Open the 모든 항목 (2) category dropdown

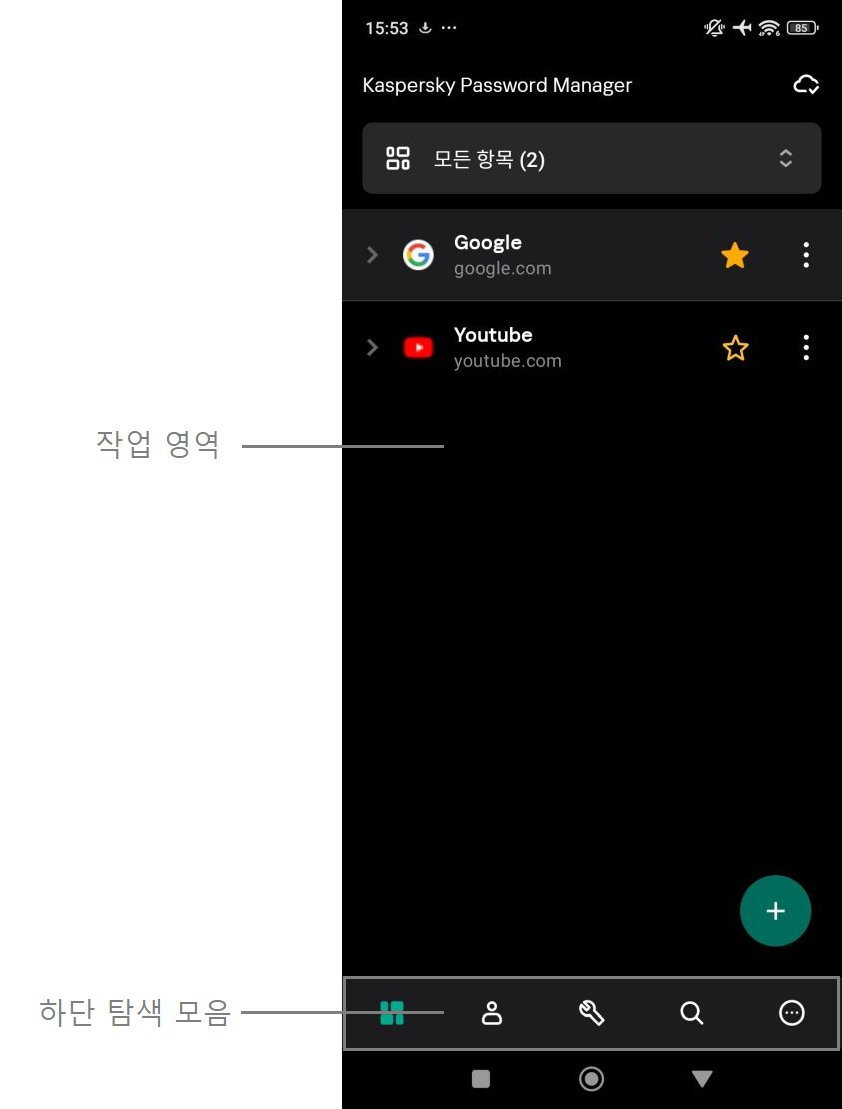point(592,158)
